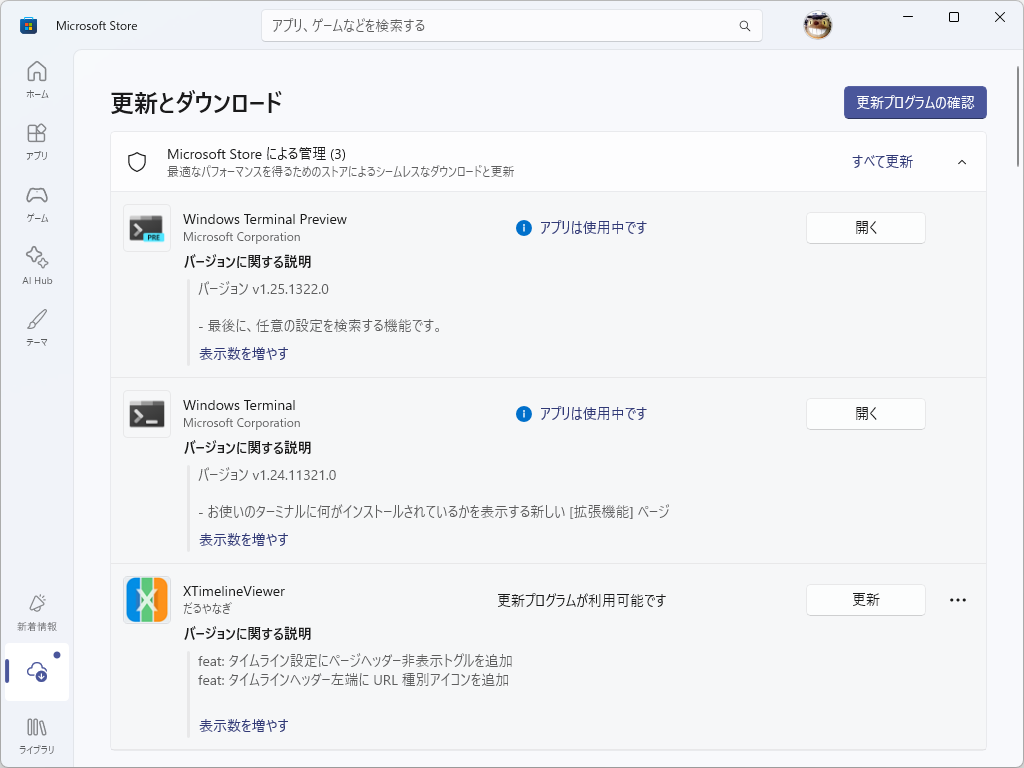Click アプリは使用中です link for Windows Terminal

coord(593,414)
